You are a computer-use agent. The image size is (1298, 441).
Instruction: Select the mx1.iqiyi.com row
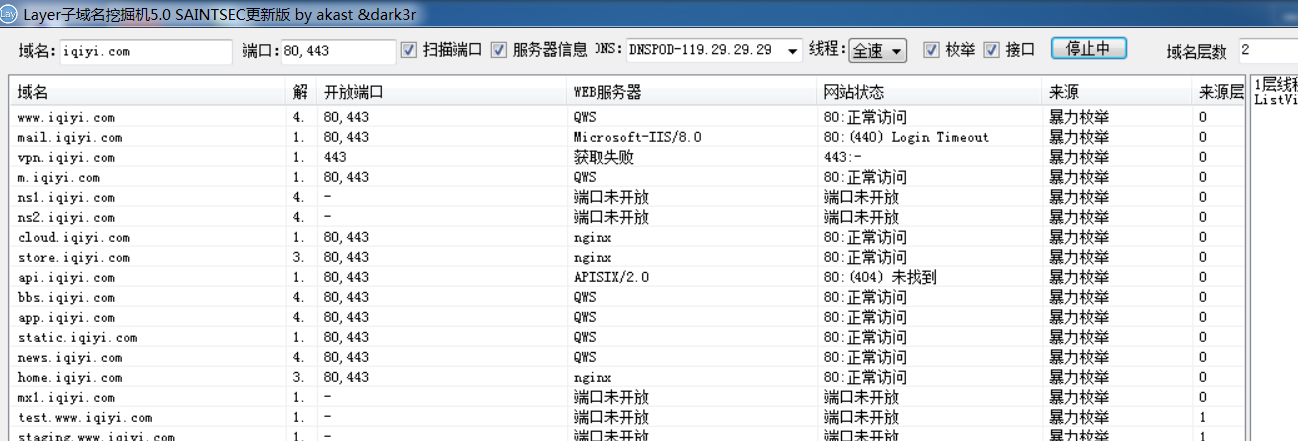(627, 397)
